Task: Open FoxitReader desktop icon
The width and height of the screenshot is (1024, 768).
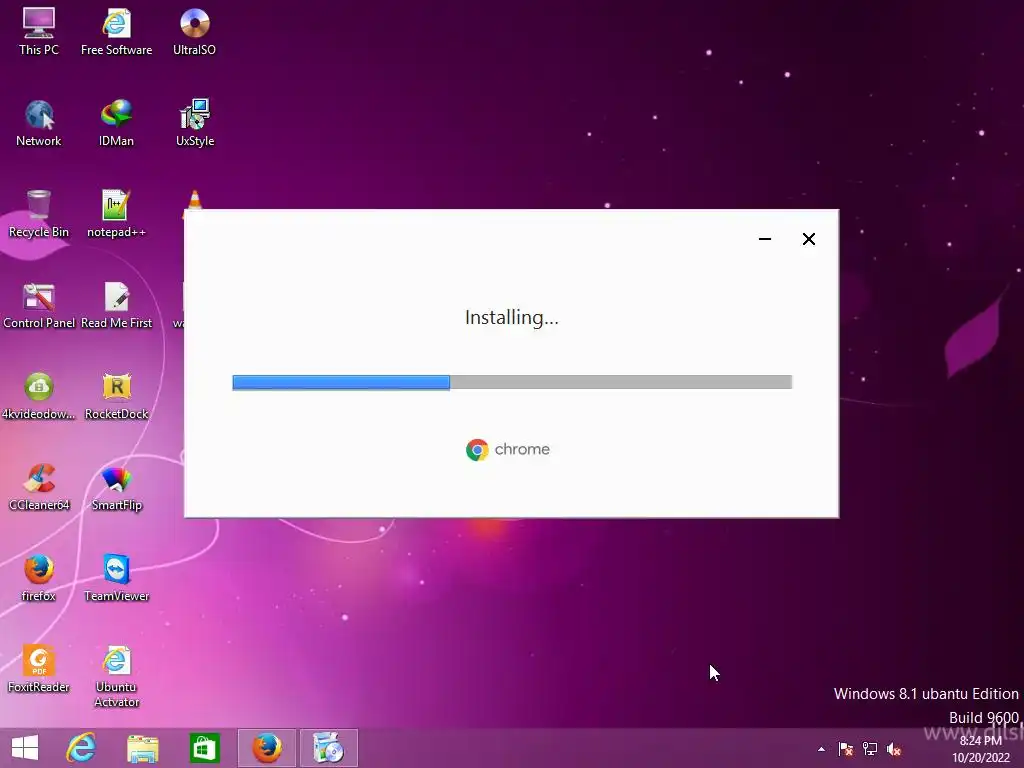Action: click(39, 669)
